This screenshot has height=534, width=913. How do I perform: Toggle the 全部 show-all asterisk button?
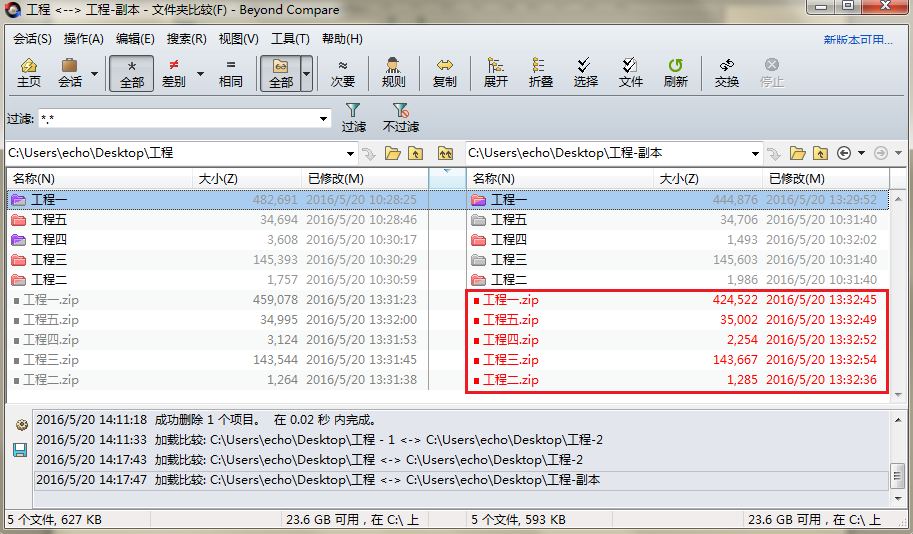pyautogui.click(x=132, y=73)
